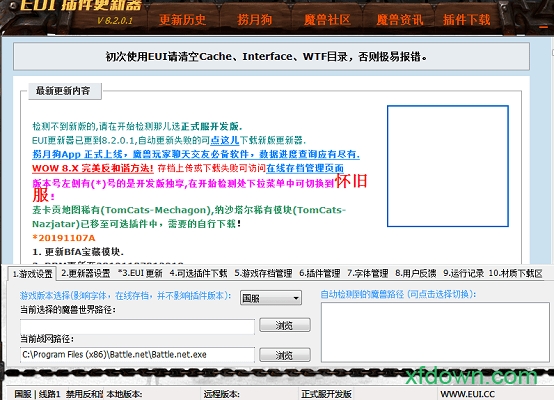554x400 pixels.
Task: Switch to the 9.运行记录 tab
Action: 464,273
